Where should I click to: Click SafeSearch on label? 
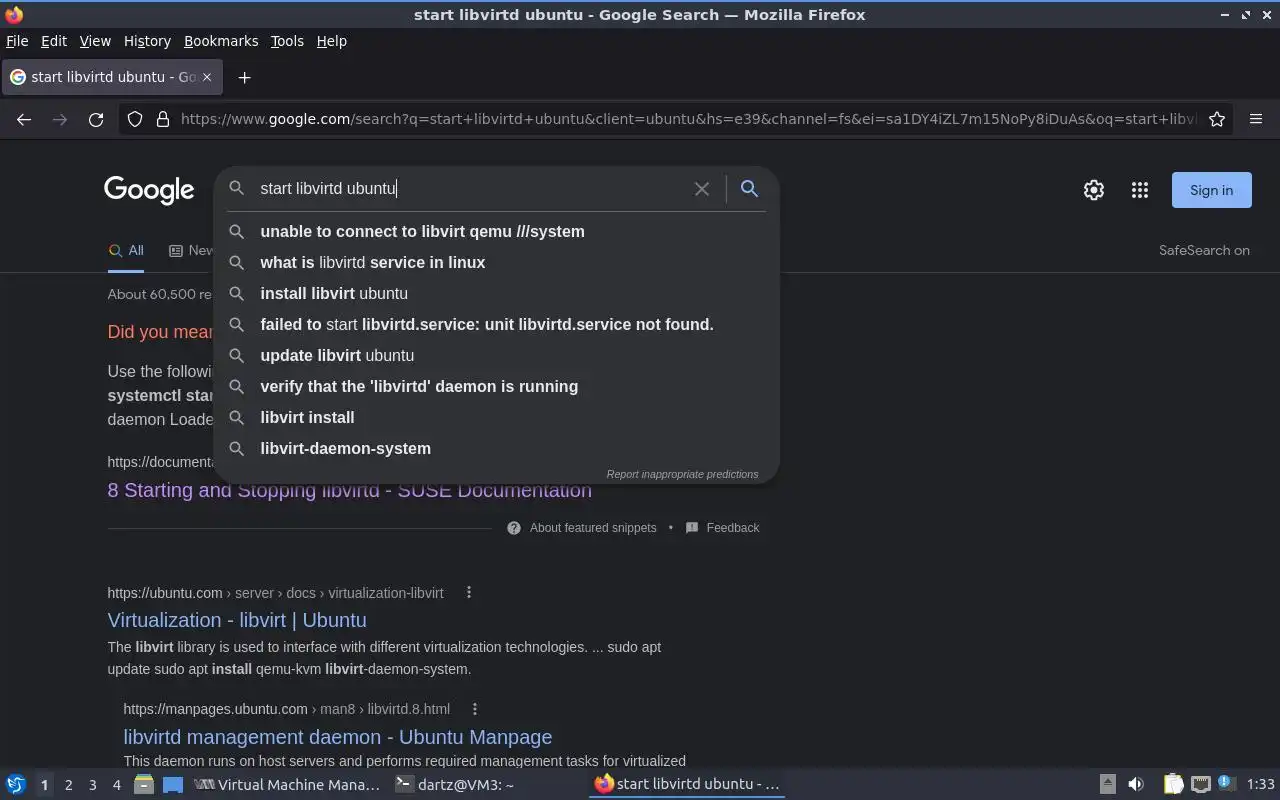(x=1204, y=251)
